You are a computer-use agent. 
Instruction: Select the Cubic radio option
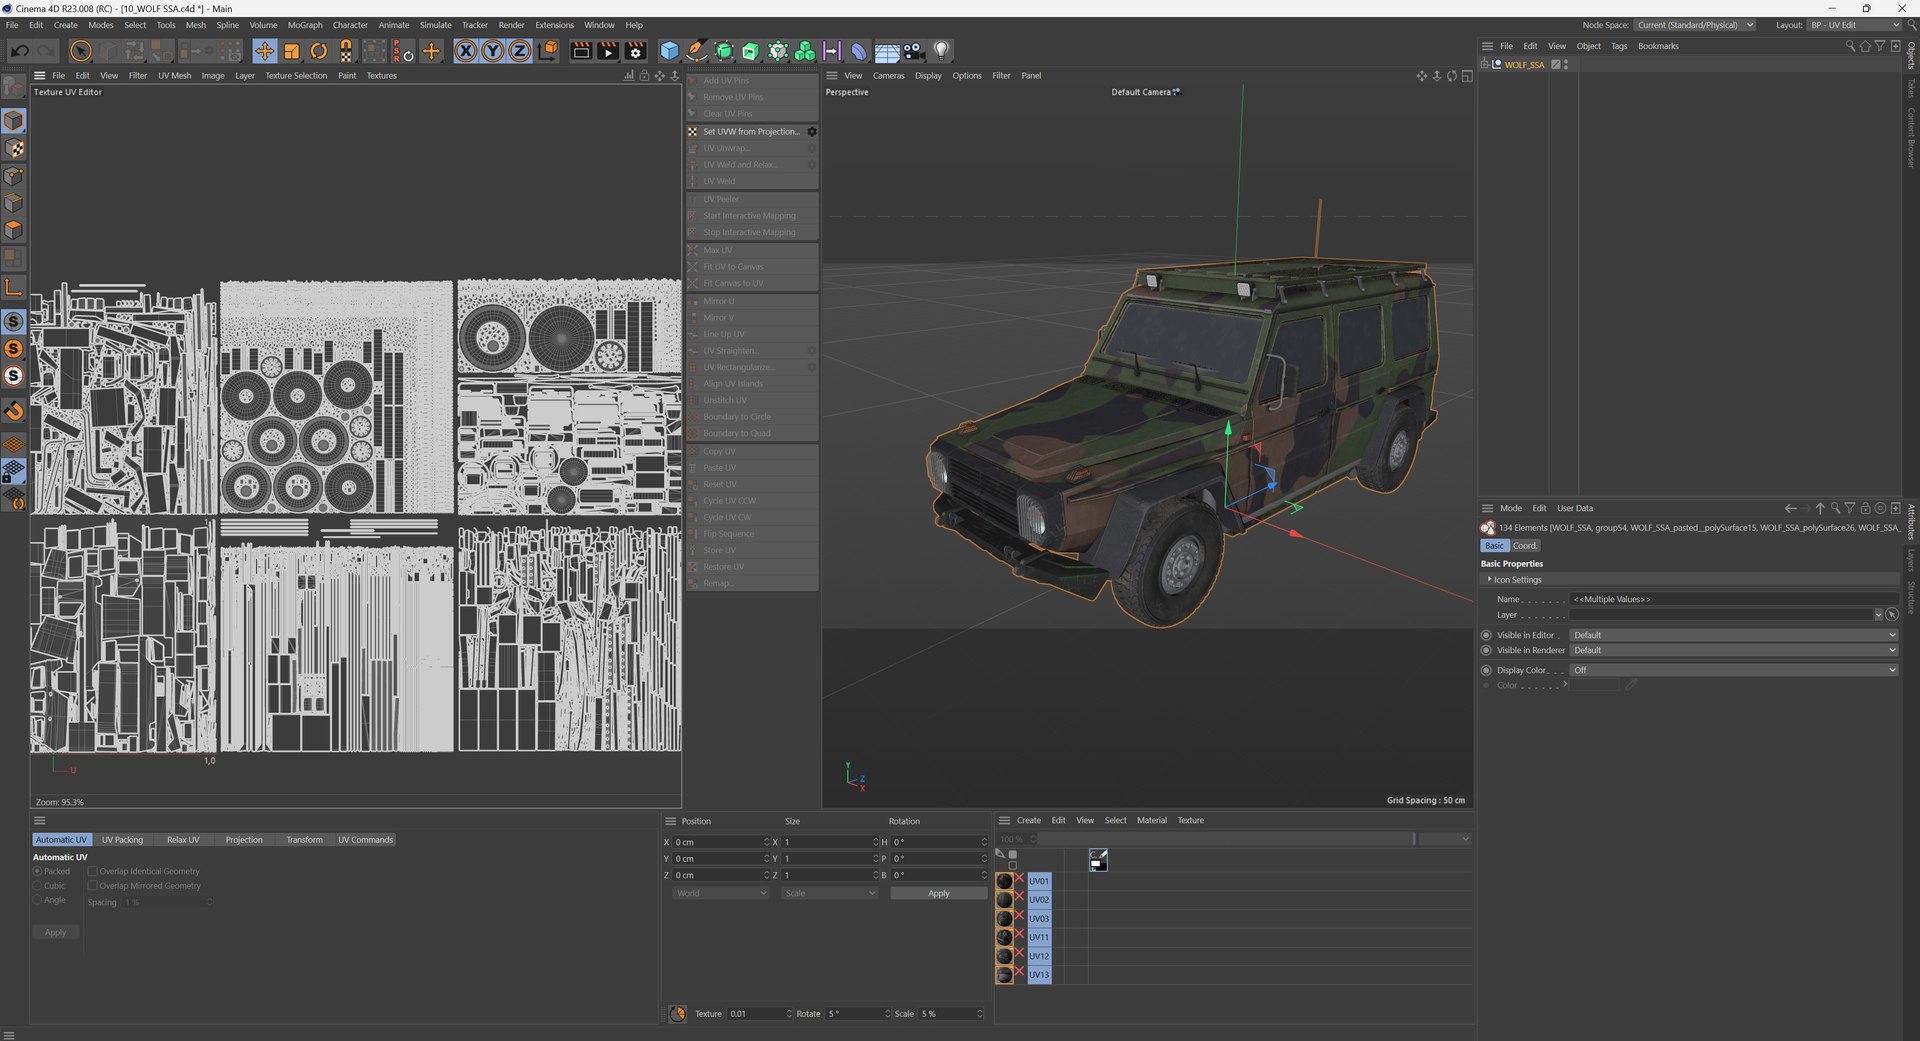38,886
